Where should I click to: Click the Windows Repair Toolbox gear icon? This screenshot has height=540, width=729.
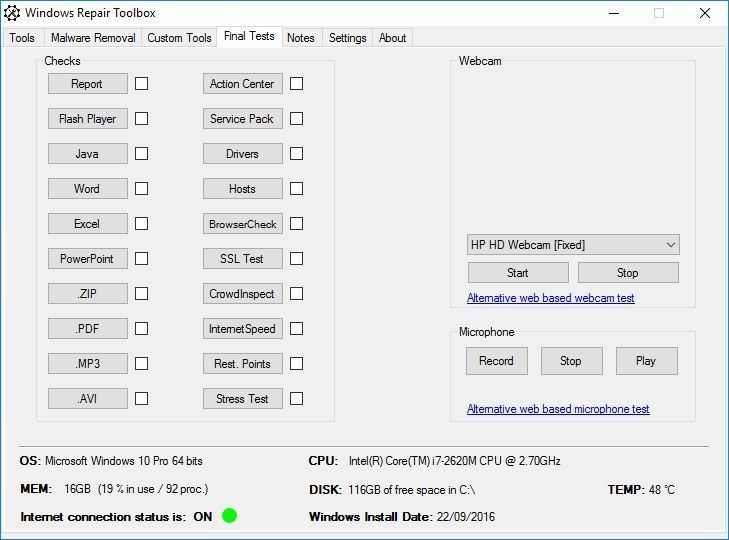point(12,13)
